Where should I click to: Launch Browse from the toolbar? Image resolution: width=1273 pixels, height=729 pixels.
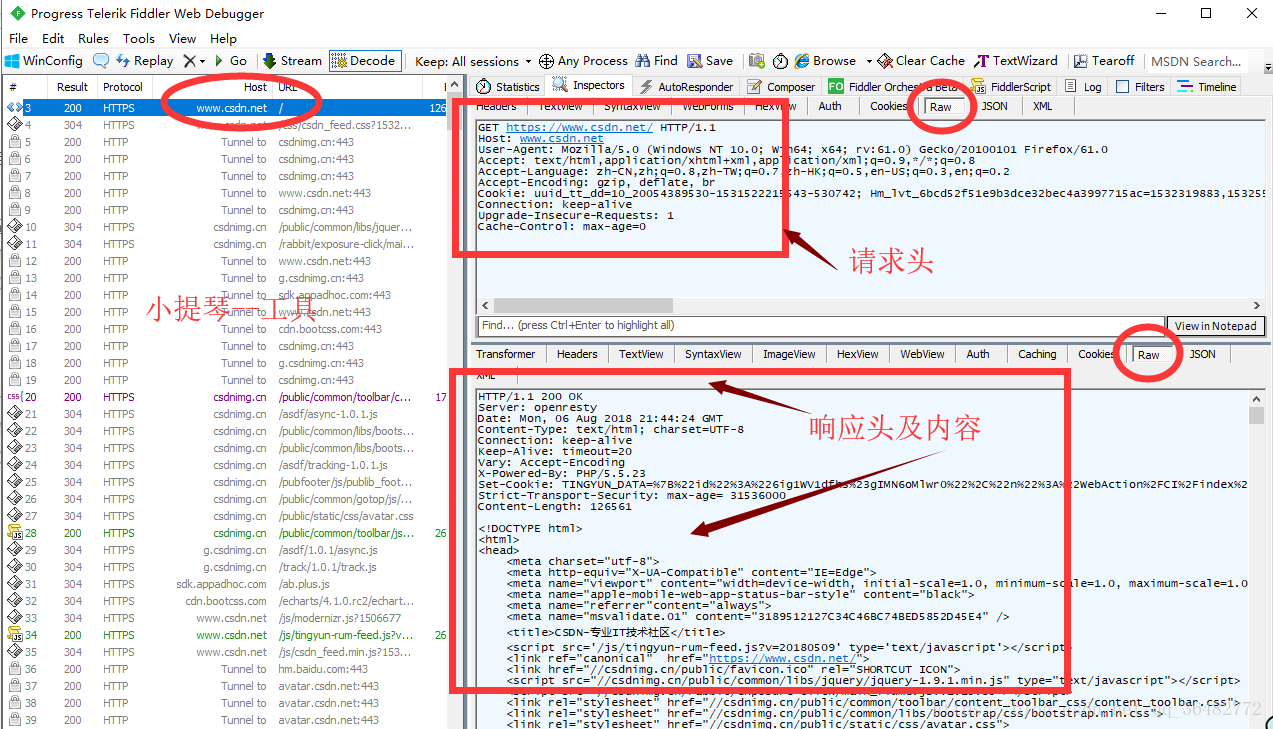[826, 61]
